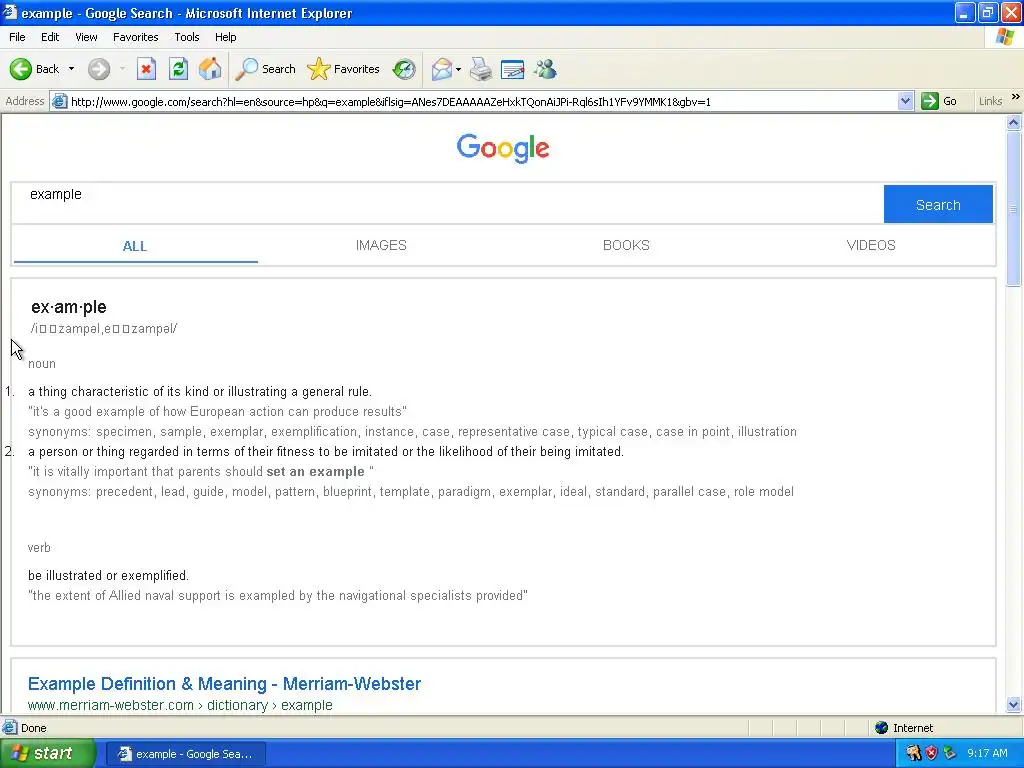Image resolution: width=1024 pixels, height=768 pixels.
Task: Click the Google search box containing example
Action: (447, 204)
